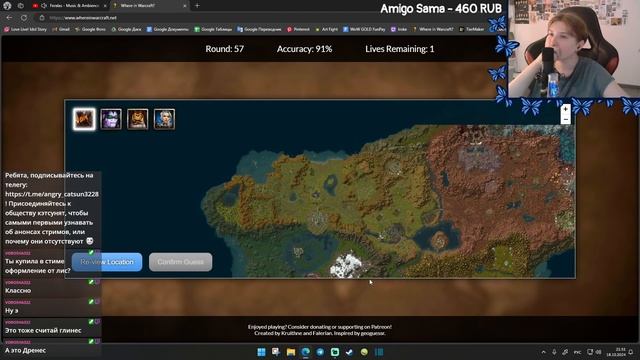Open Google Таблицы bookmark
Screen dimensions: 640x360
(213, 29)
